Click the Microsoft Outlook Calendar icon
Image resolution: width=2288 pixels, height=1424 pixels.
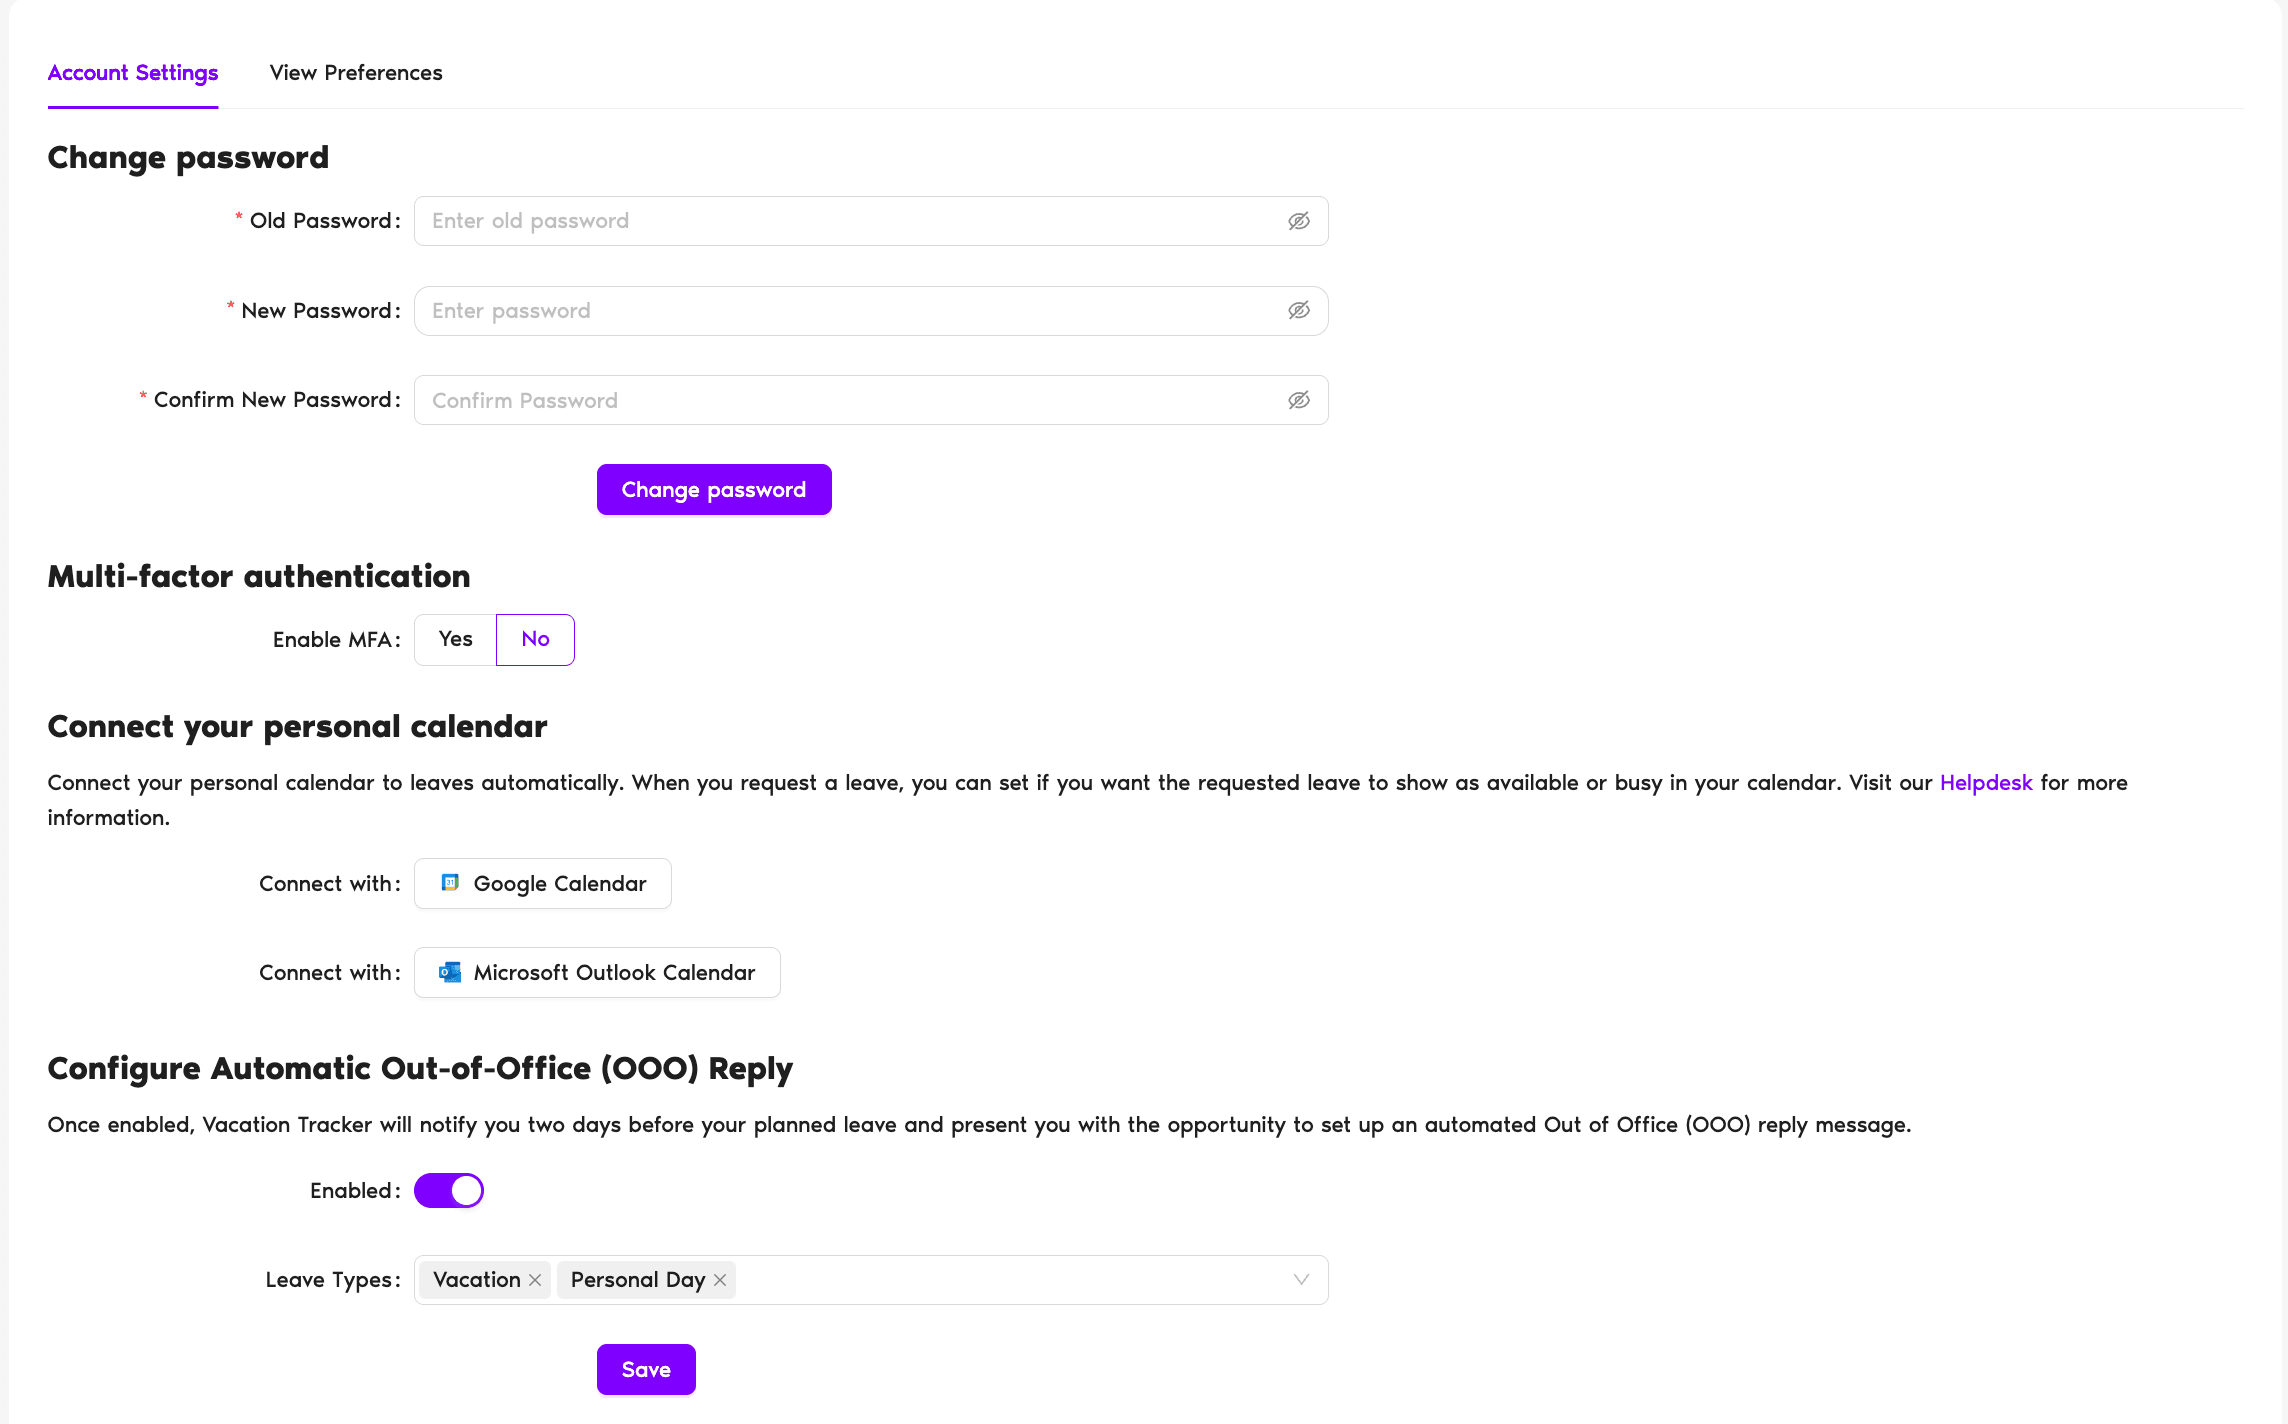(450, 972)
